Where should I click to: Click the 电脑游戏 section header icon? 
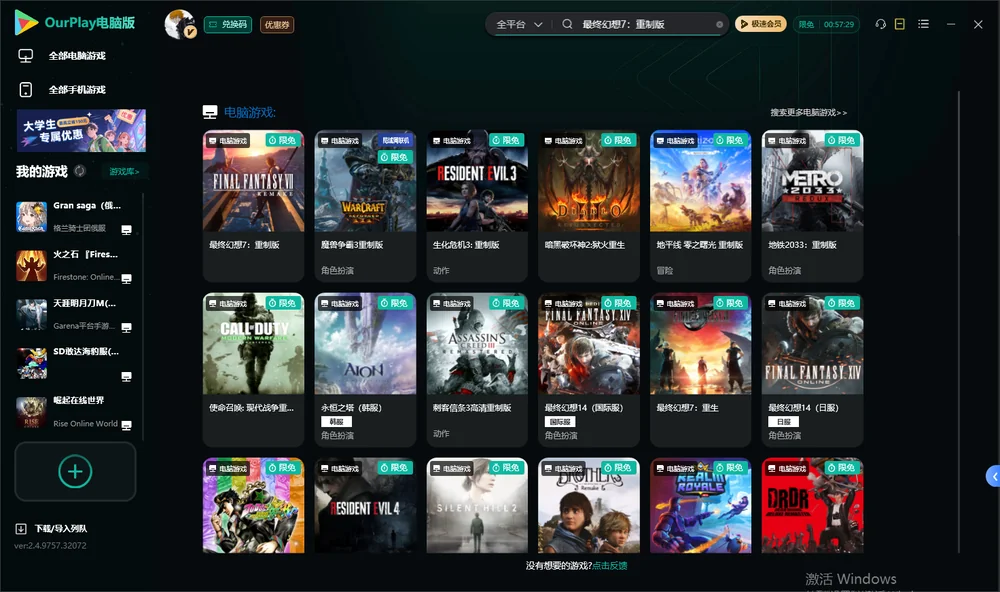[210, 112]
